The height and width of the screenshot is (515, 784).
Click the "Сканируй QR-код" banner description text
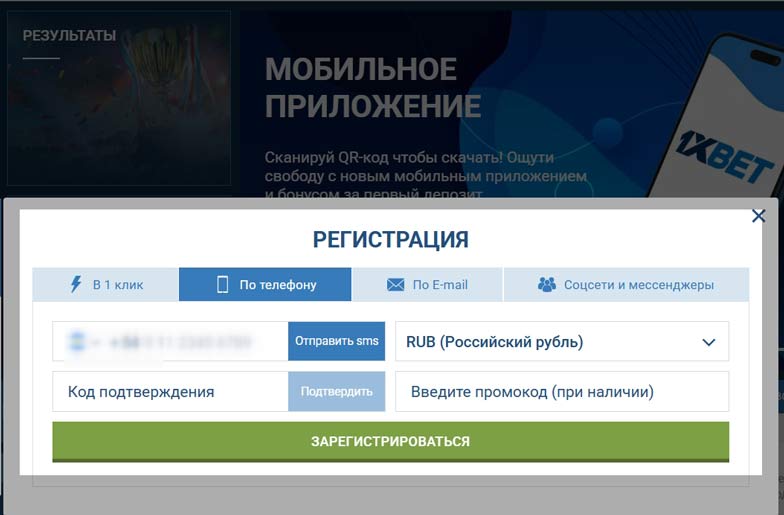(x=425, y=176)
